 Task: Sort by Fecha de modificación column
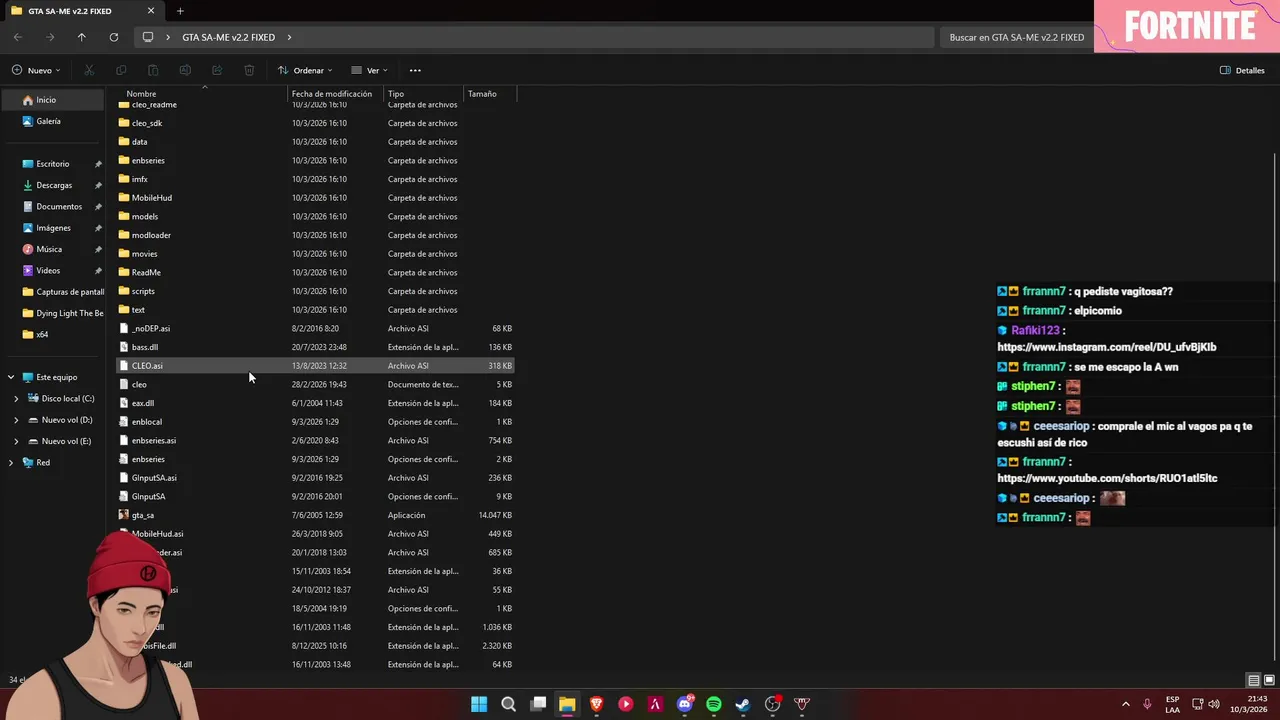(x=332, y=93)
